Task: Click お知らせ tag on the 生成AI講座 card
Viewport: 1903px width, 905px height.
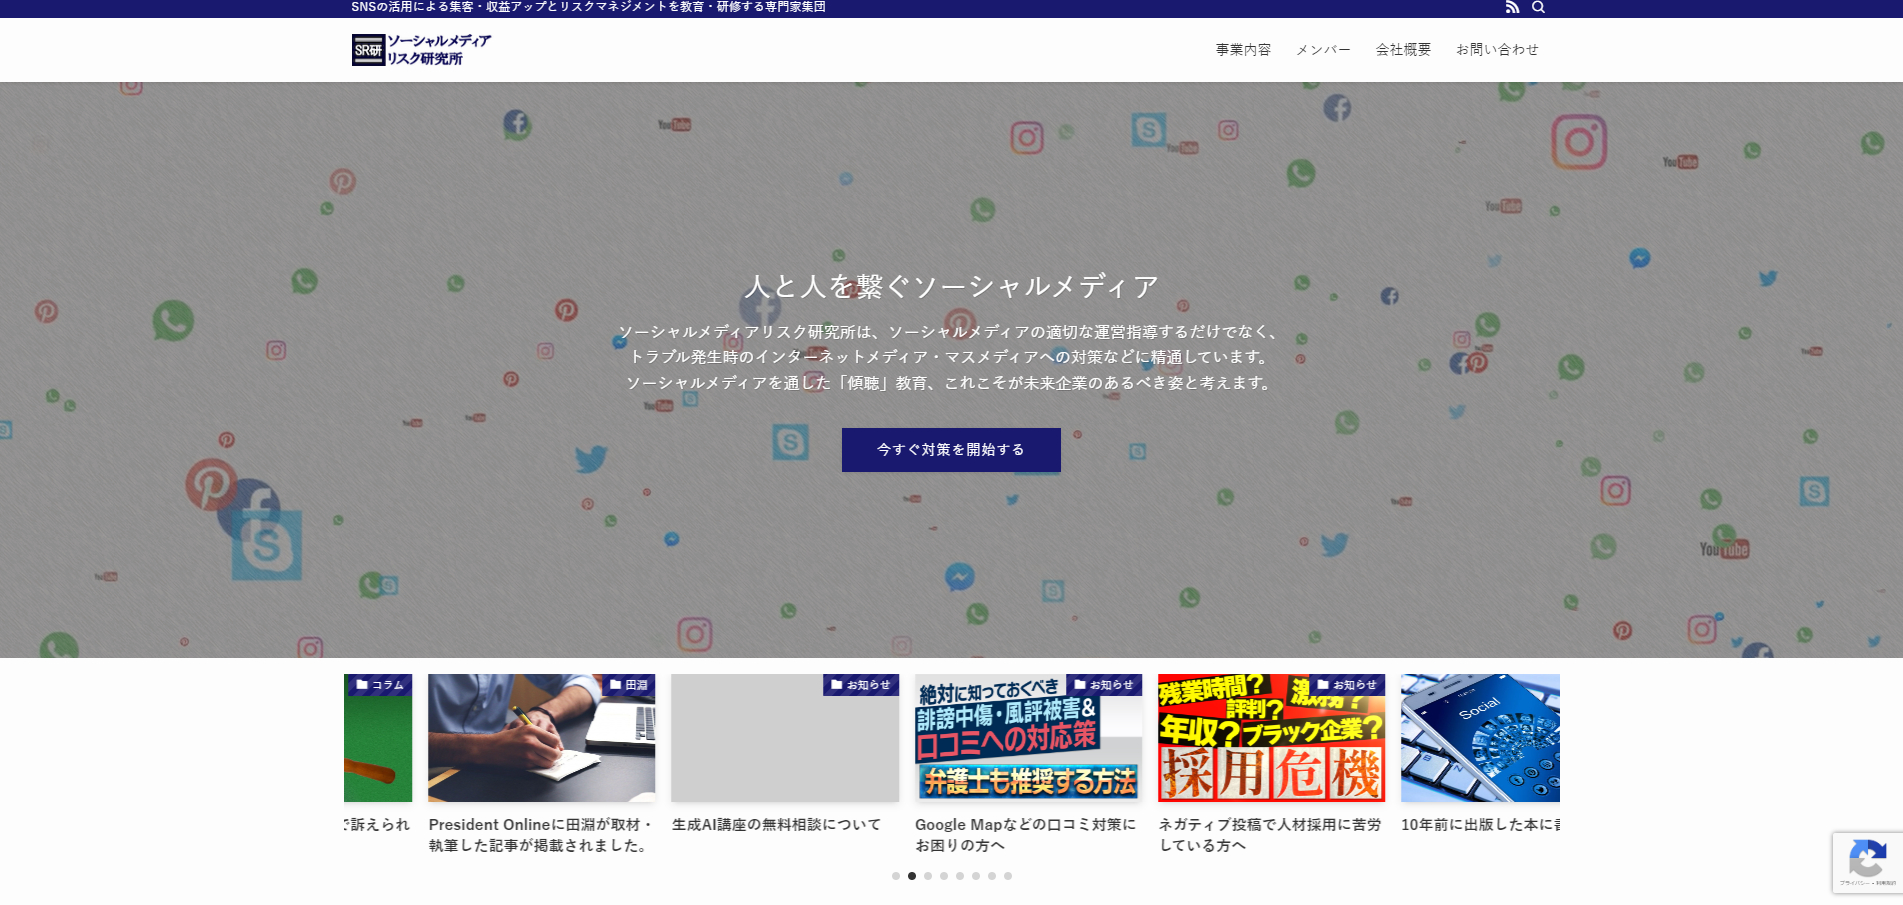Action: click(x=861, y=685)
